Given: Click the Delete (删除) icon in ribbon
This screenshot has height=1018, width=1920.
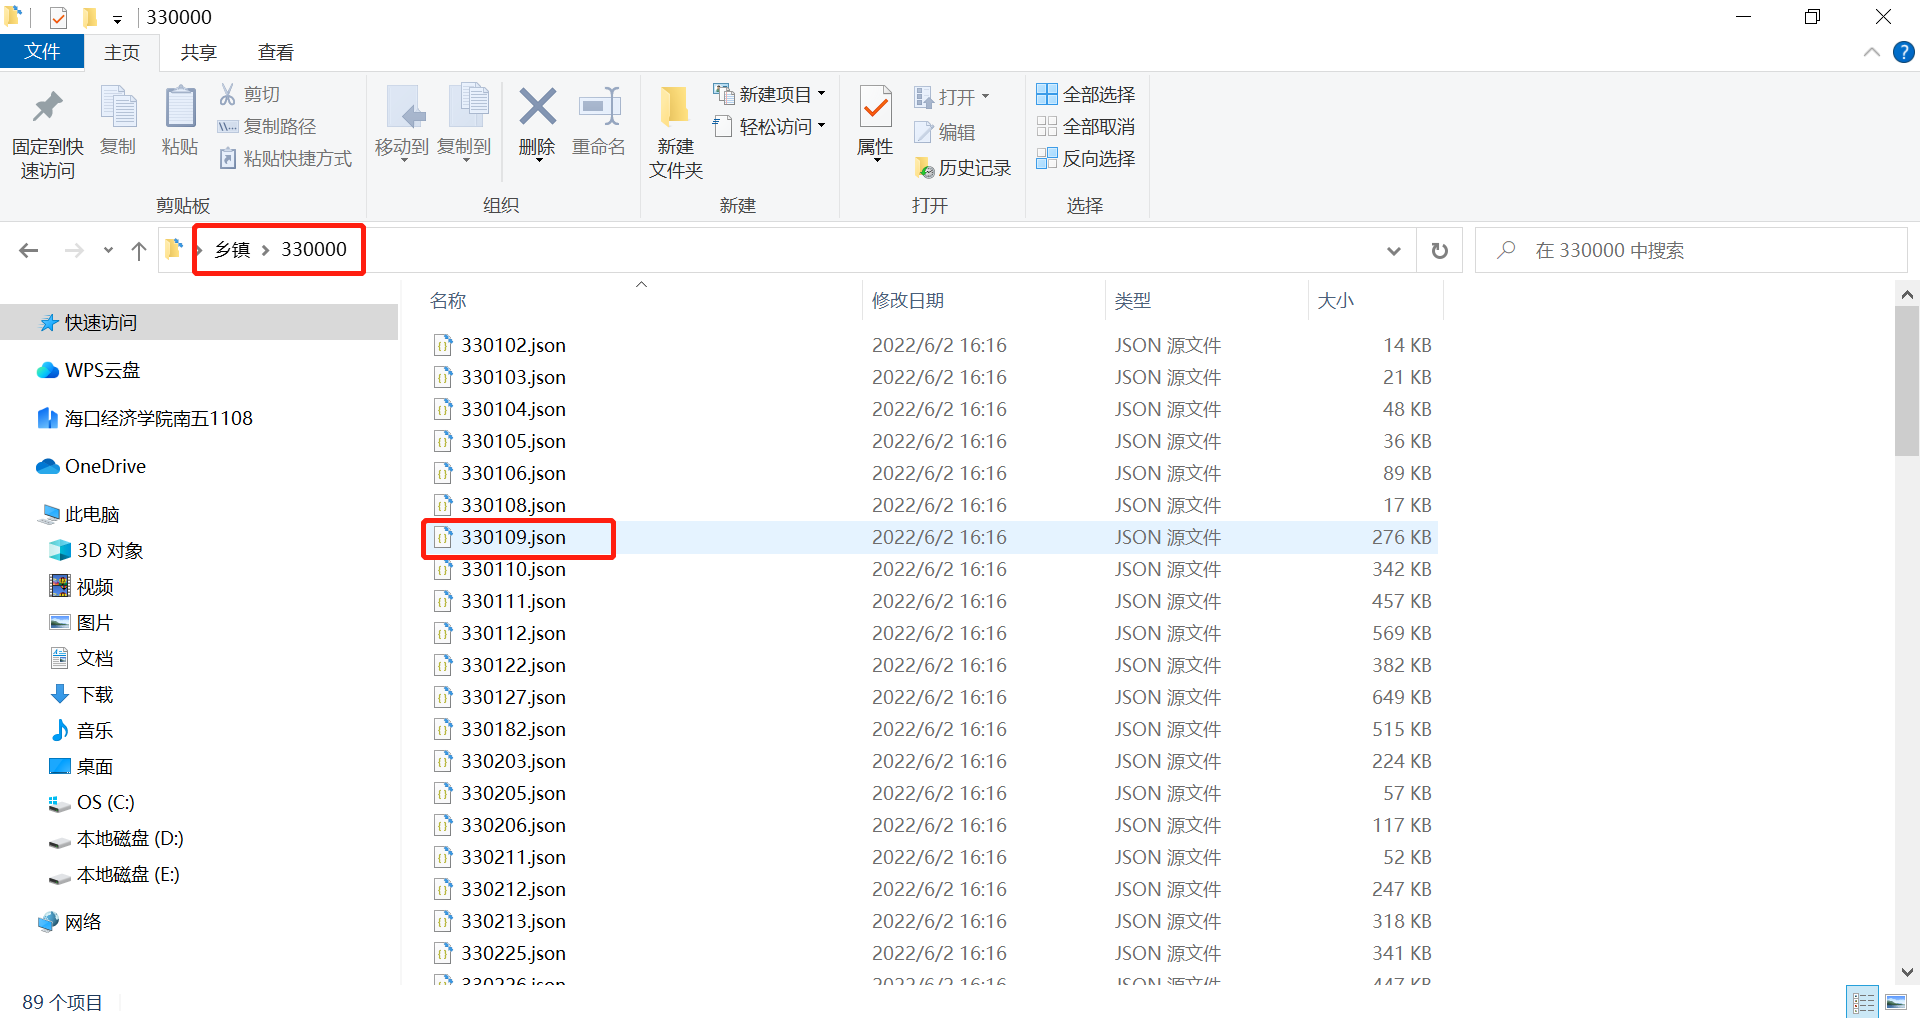Looking at the screenshot, I should [x=537, y=108].
